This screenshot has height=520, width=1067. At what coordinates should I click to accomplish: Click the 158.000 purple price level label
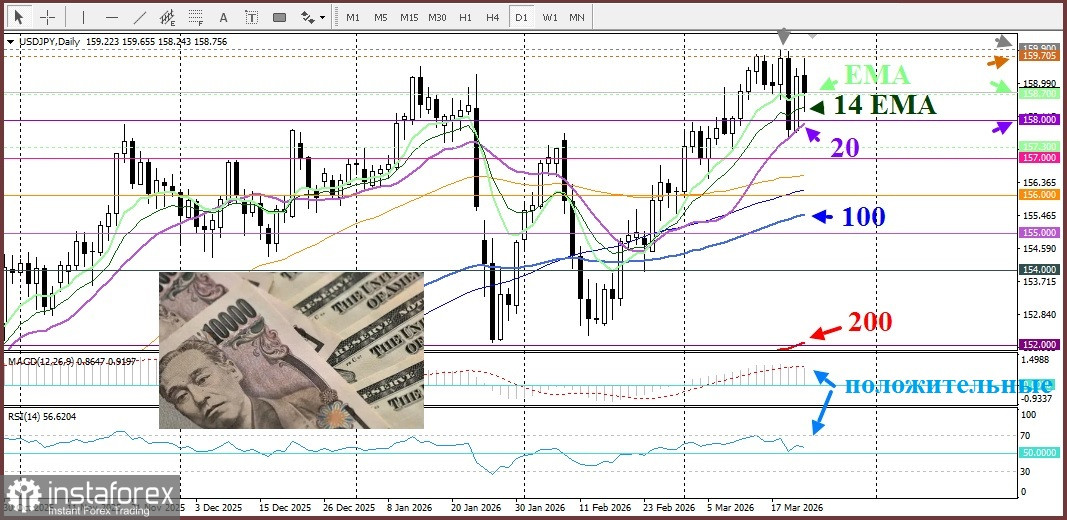click(1038, 120)
